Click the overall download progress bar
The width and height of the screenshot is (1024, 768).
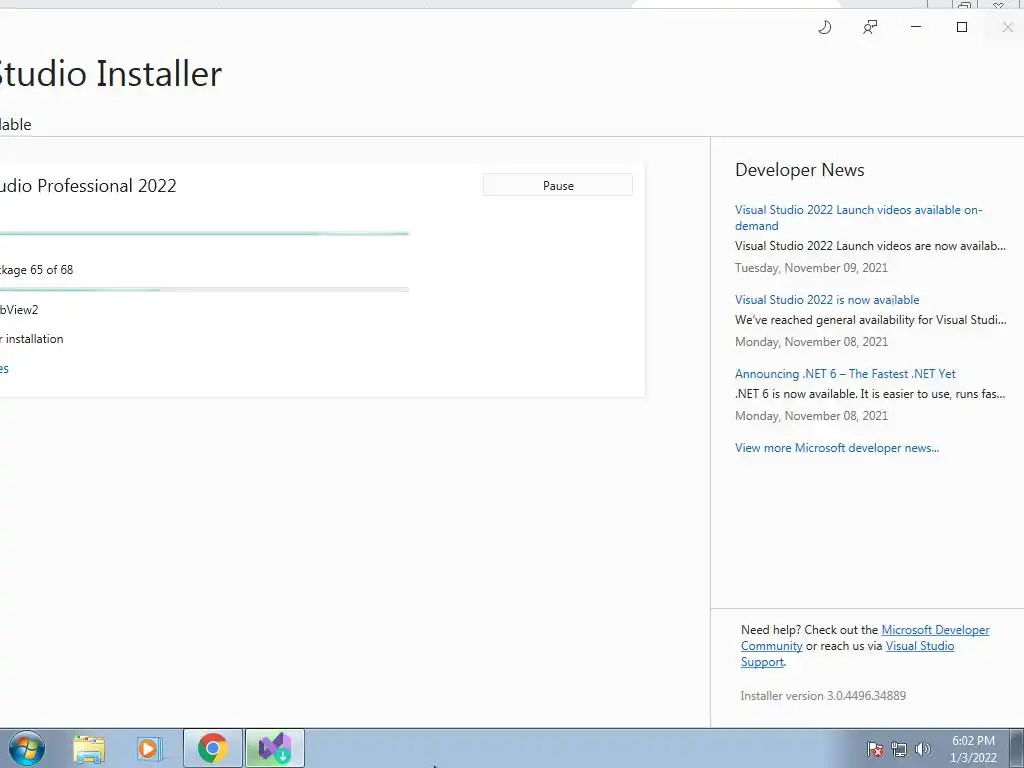point(204,233)
